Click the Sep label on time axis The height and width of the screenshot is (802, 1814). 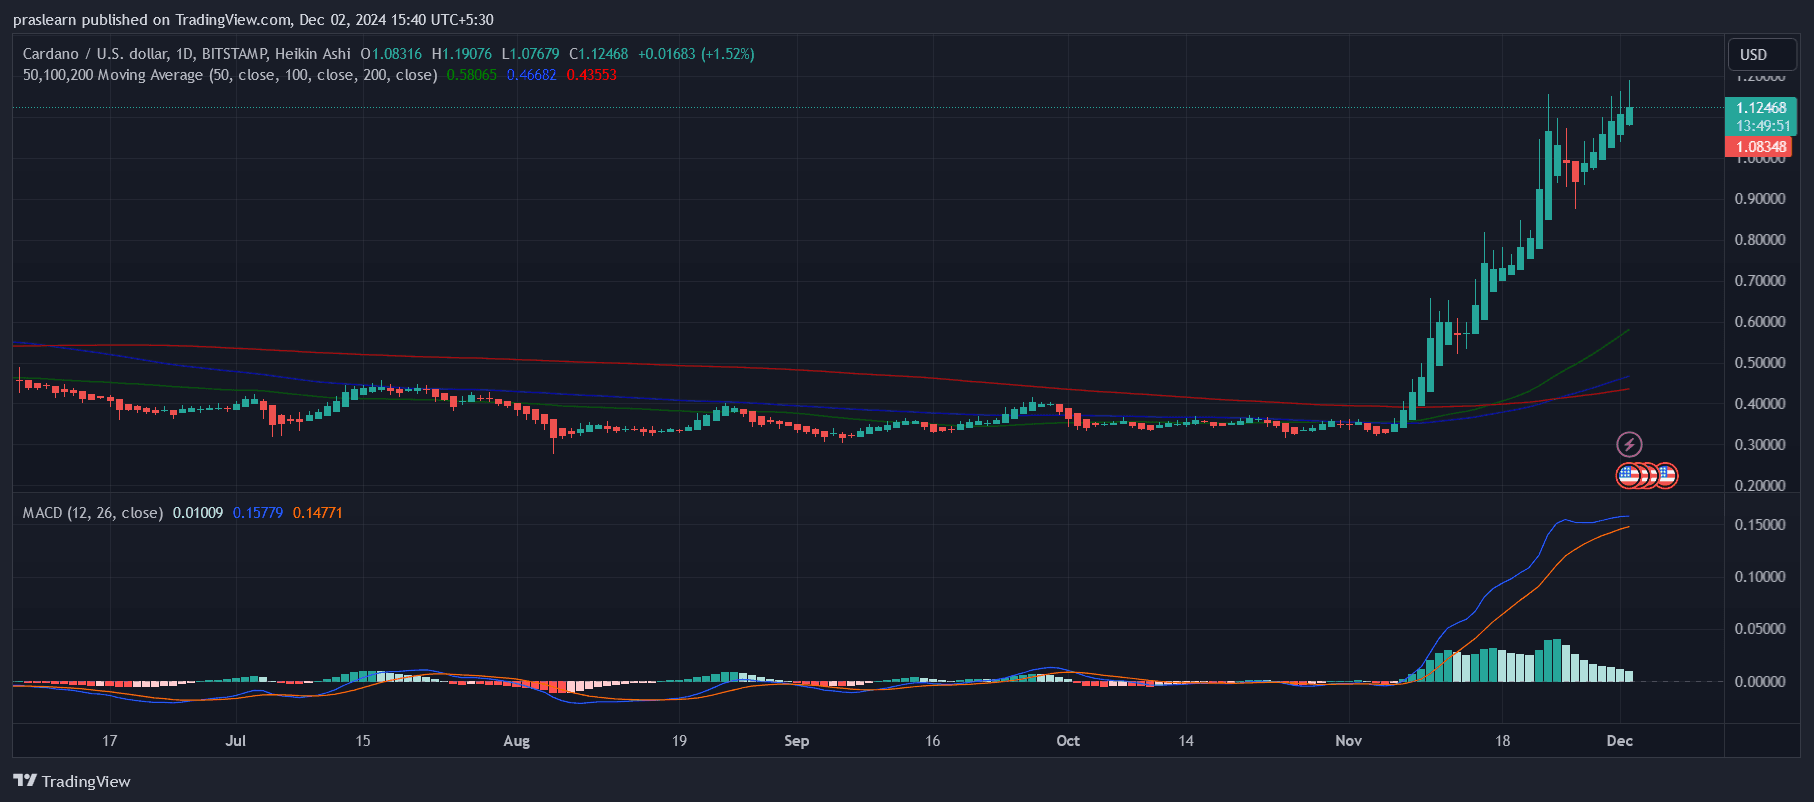796,741
